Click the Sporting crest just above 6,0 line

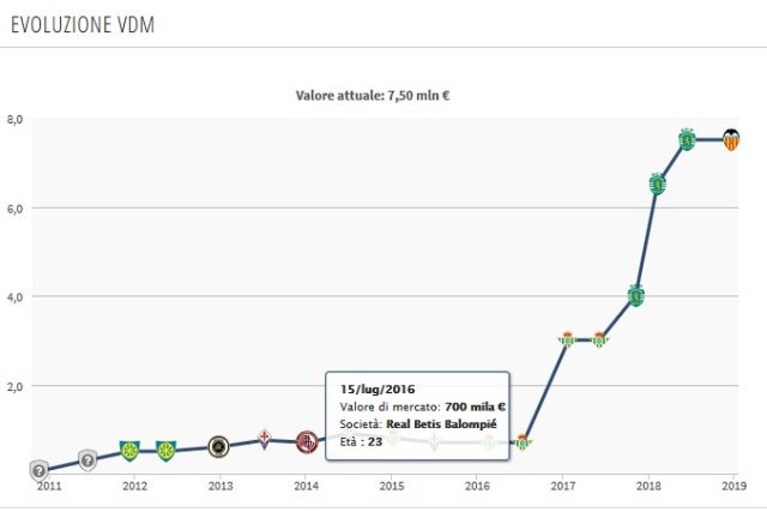(x=658, y=184)
